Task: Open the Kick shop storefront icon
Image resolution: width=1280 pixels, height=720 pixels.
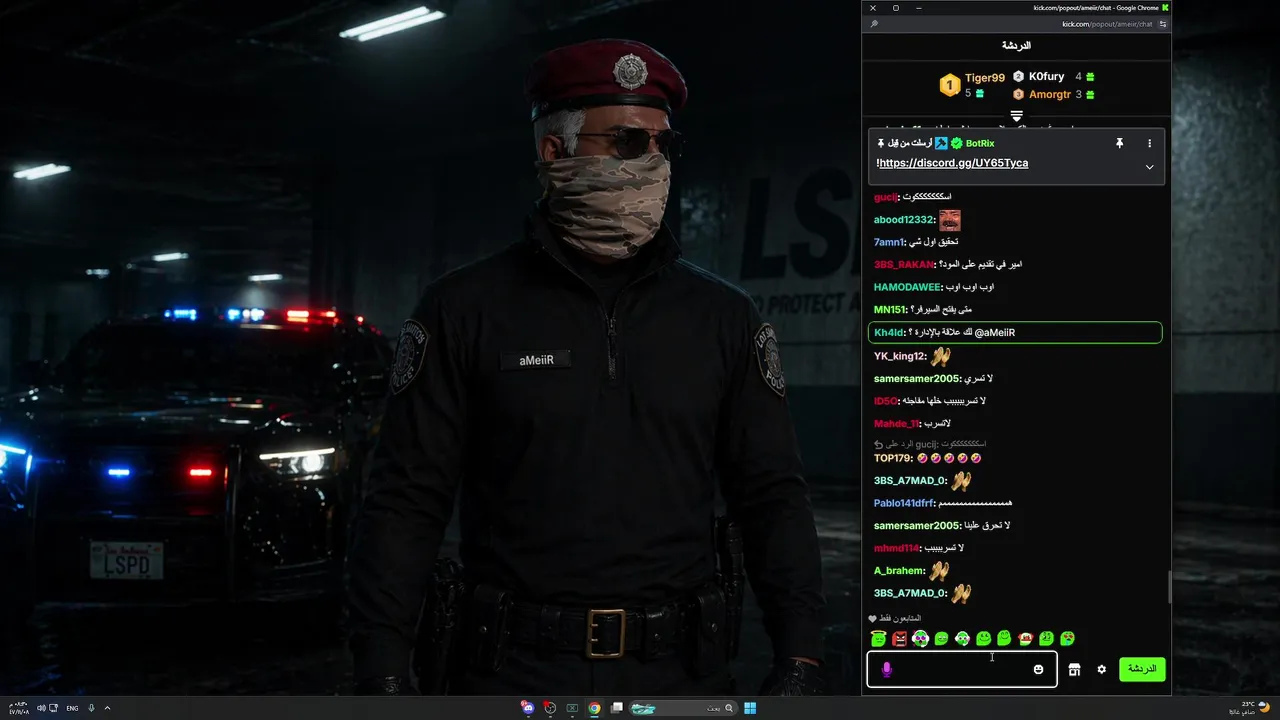Action: tap(1074, 669)
